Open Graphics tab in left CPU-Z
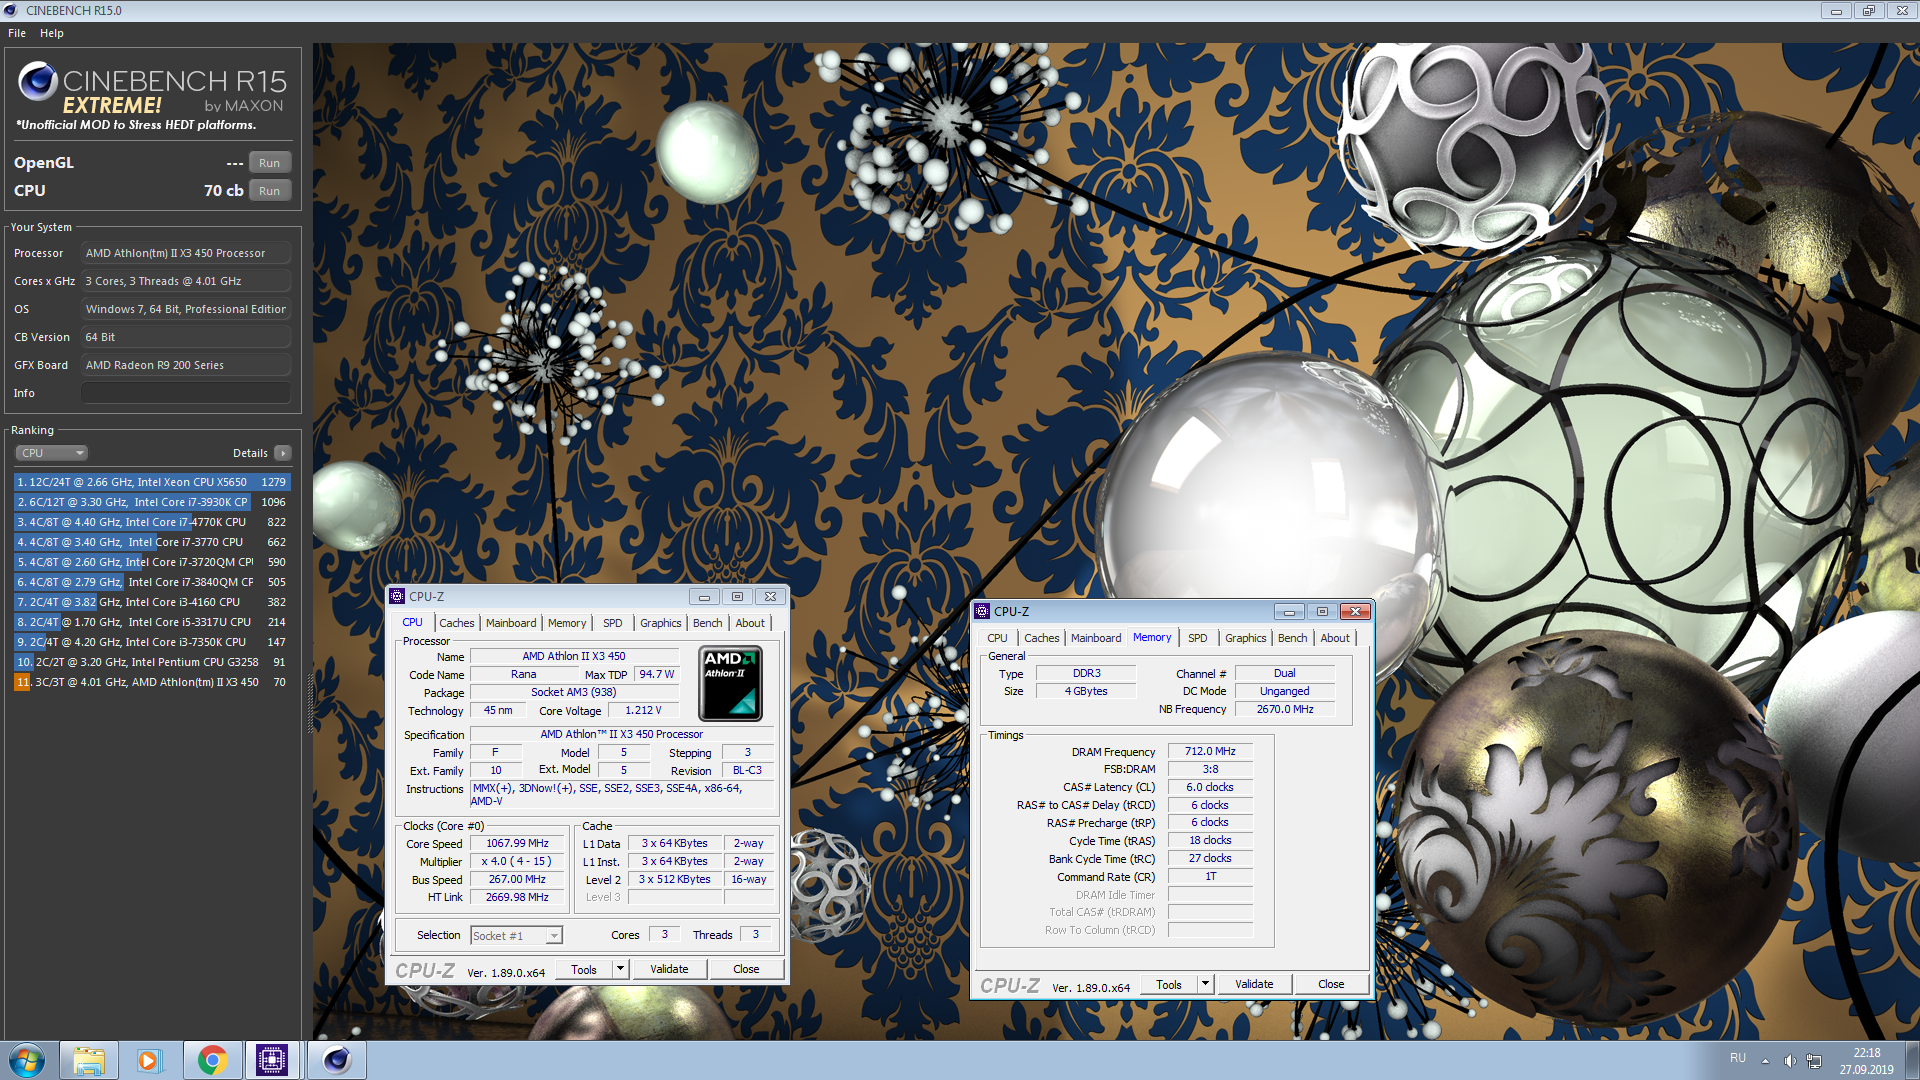 tap(661, 623)
